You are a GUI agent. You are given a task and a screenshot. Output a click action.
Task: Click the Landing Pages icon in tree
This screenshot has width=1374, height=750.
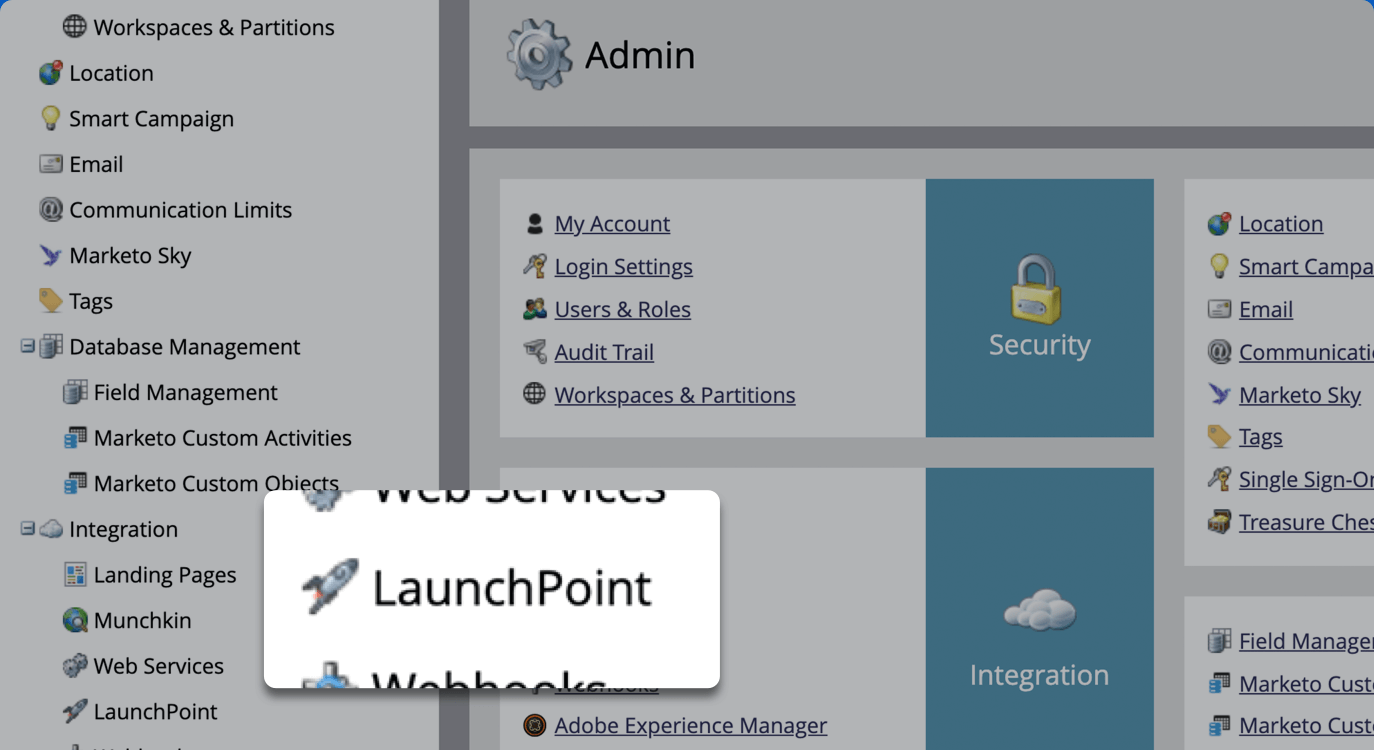[x=75, y=575]
